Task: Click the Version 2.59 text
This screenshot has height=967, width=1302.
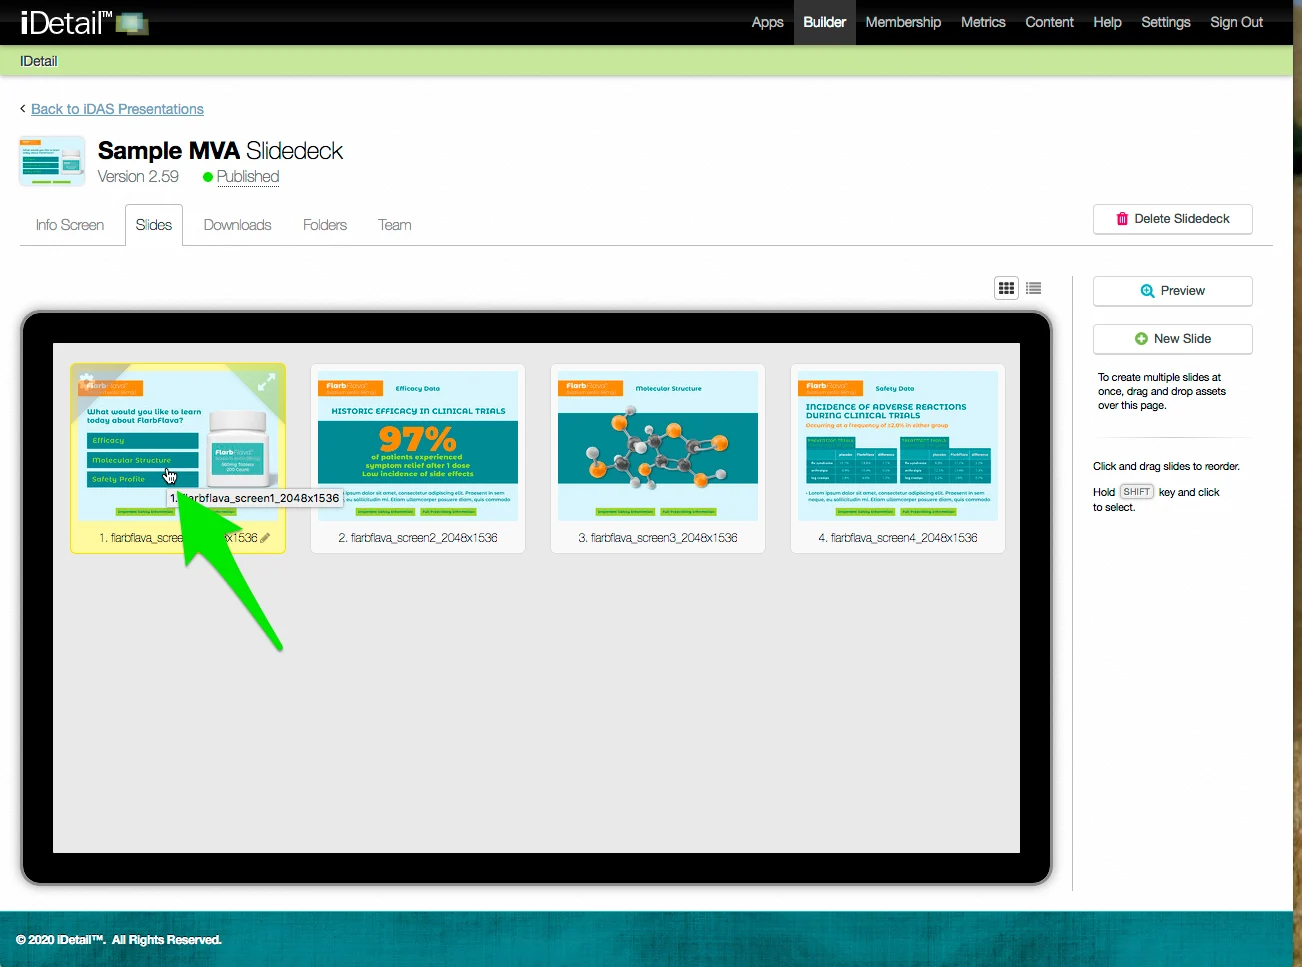Action: point(138,177)
